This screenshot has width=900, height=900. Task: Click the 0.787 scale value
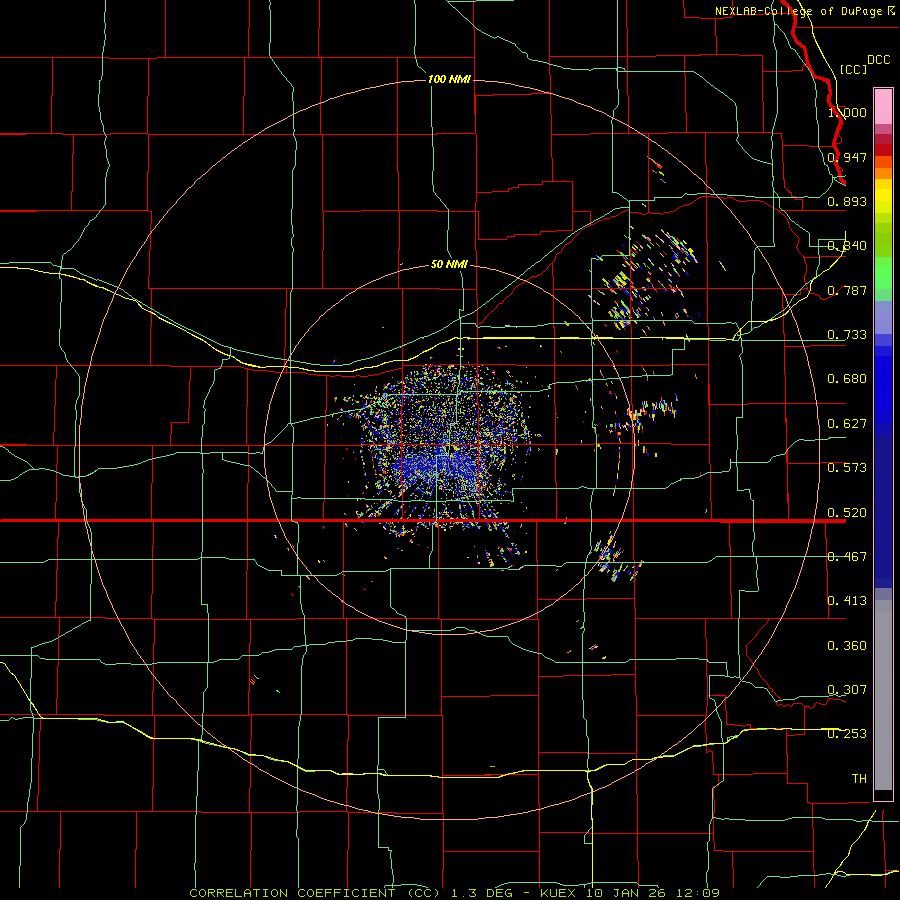tap(847, 290)
